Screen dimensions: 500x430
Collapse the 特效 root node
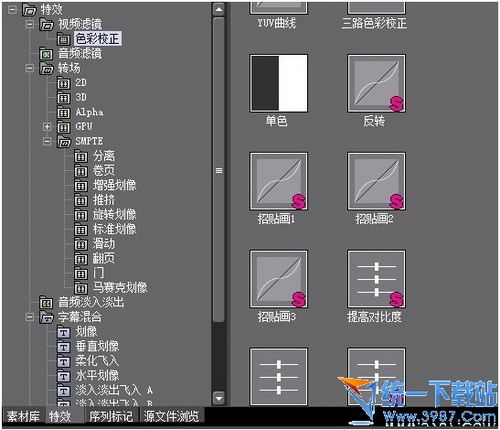coord(12,9)
